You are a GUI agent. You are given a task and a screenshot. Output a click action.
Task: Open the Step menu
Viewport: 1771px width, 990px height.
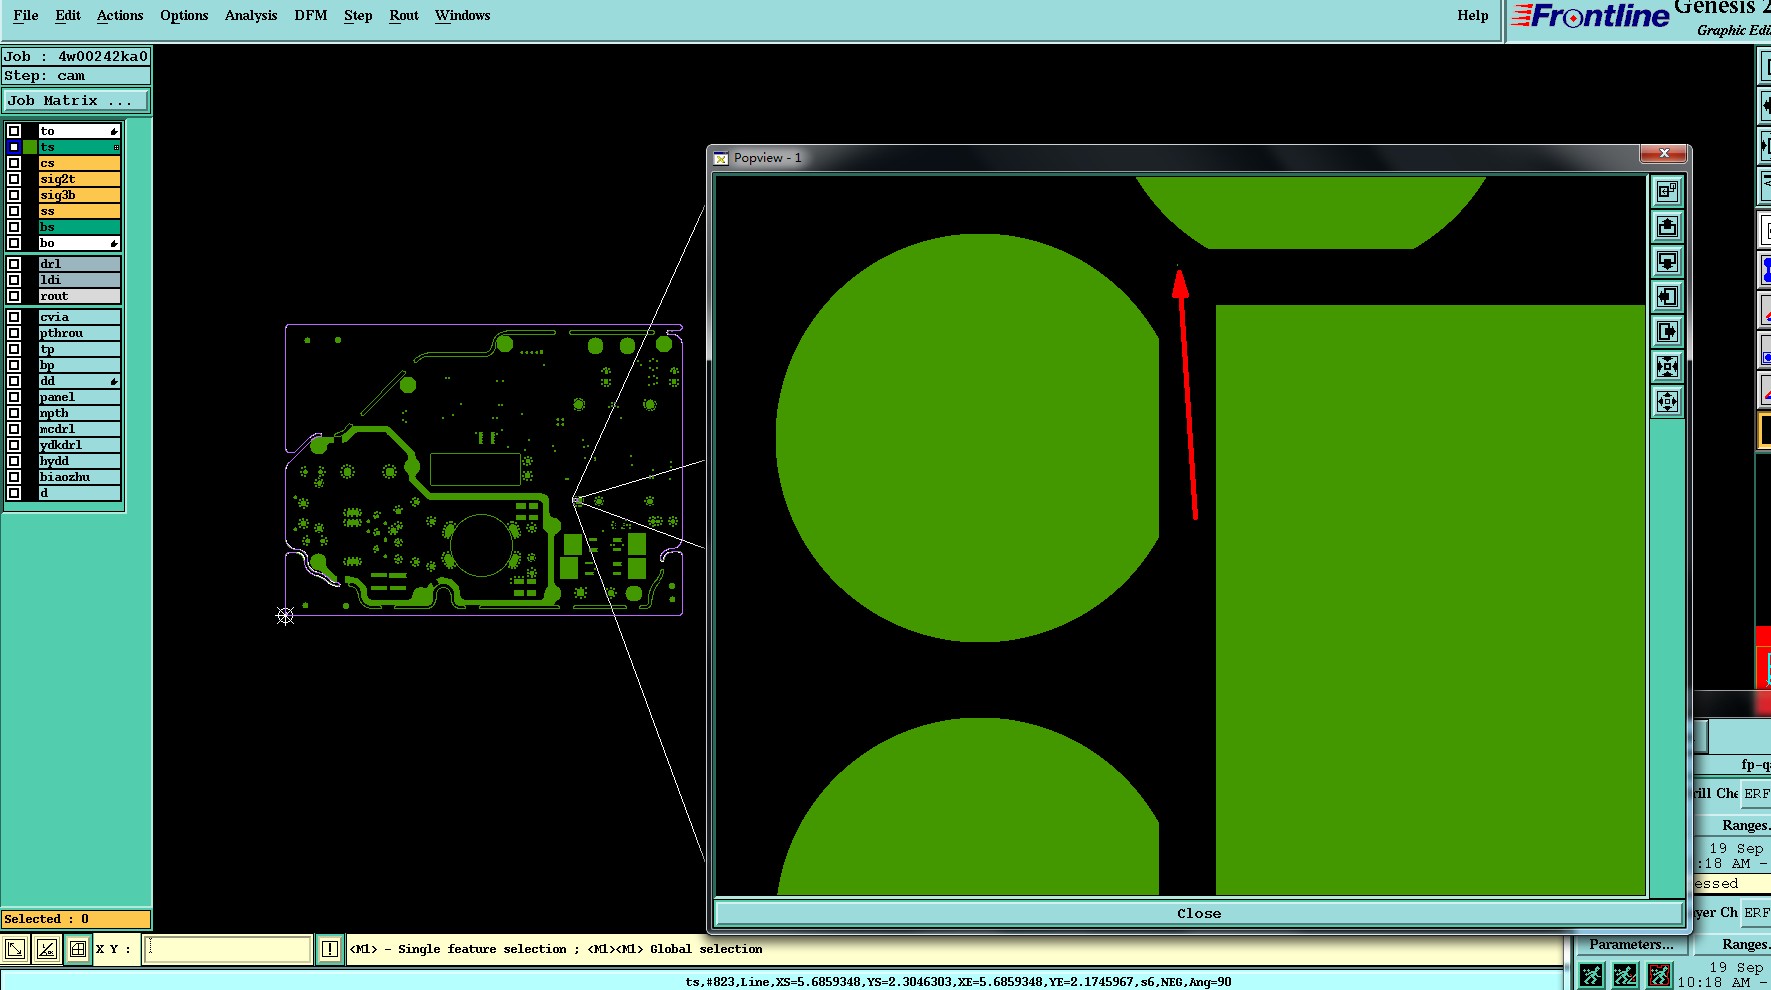358,15
